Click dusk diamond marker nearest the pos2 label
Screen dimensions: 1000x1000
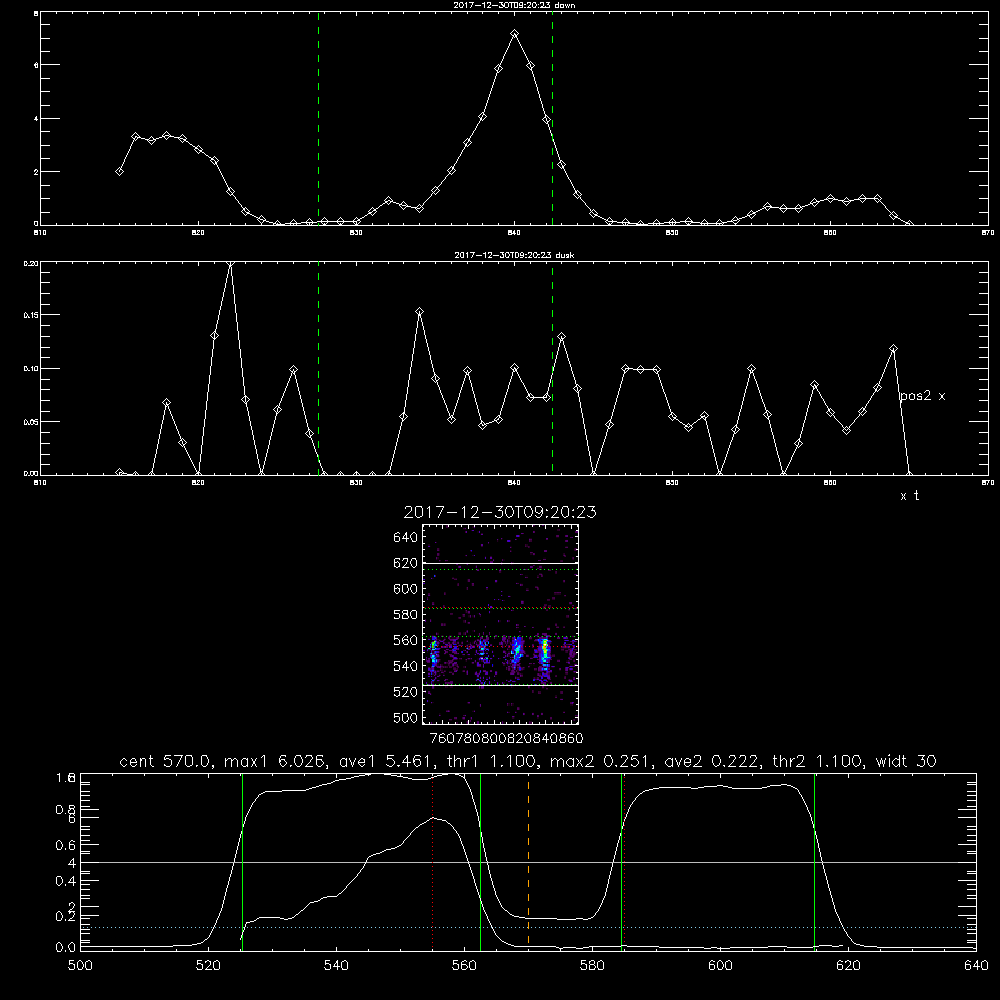point(893,348)
